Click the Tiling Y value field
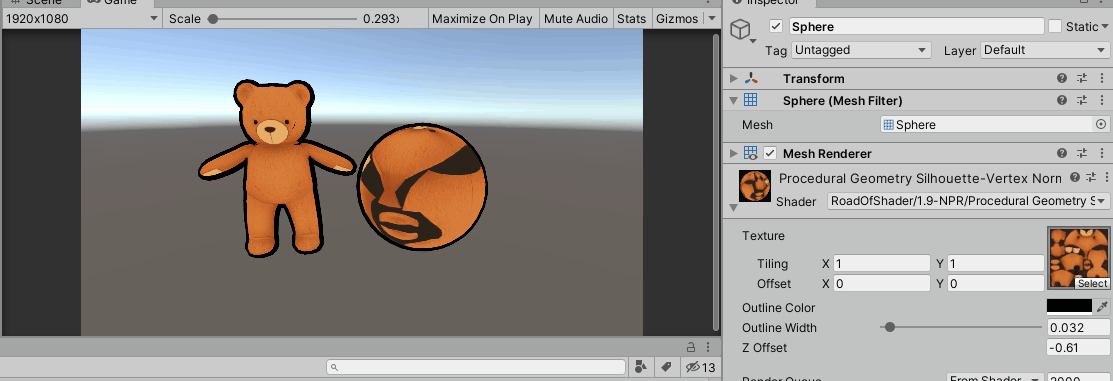Viewport: 1113px width, 381px height. tap(995, 263)
